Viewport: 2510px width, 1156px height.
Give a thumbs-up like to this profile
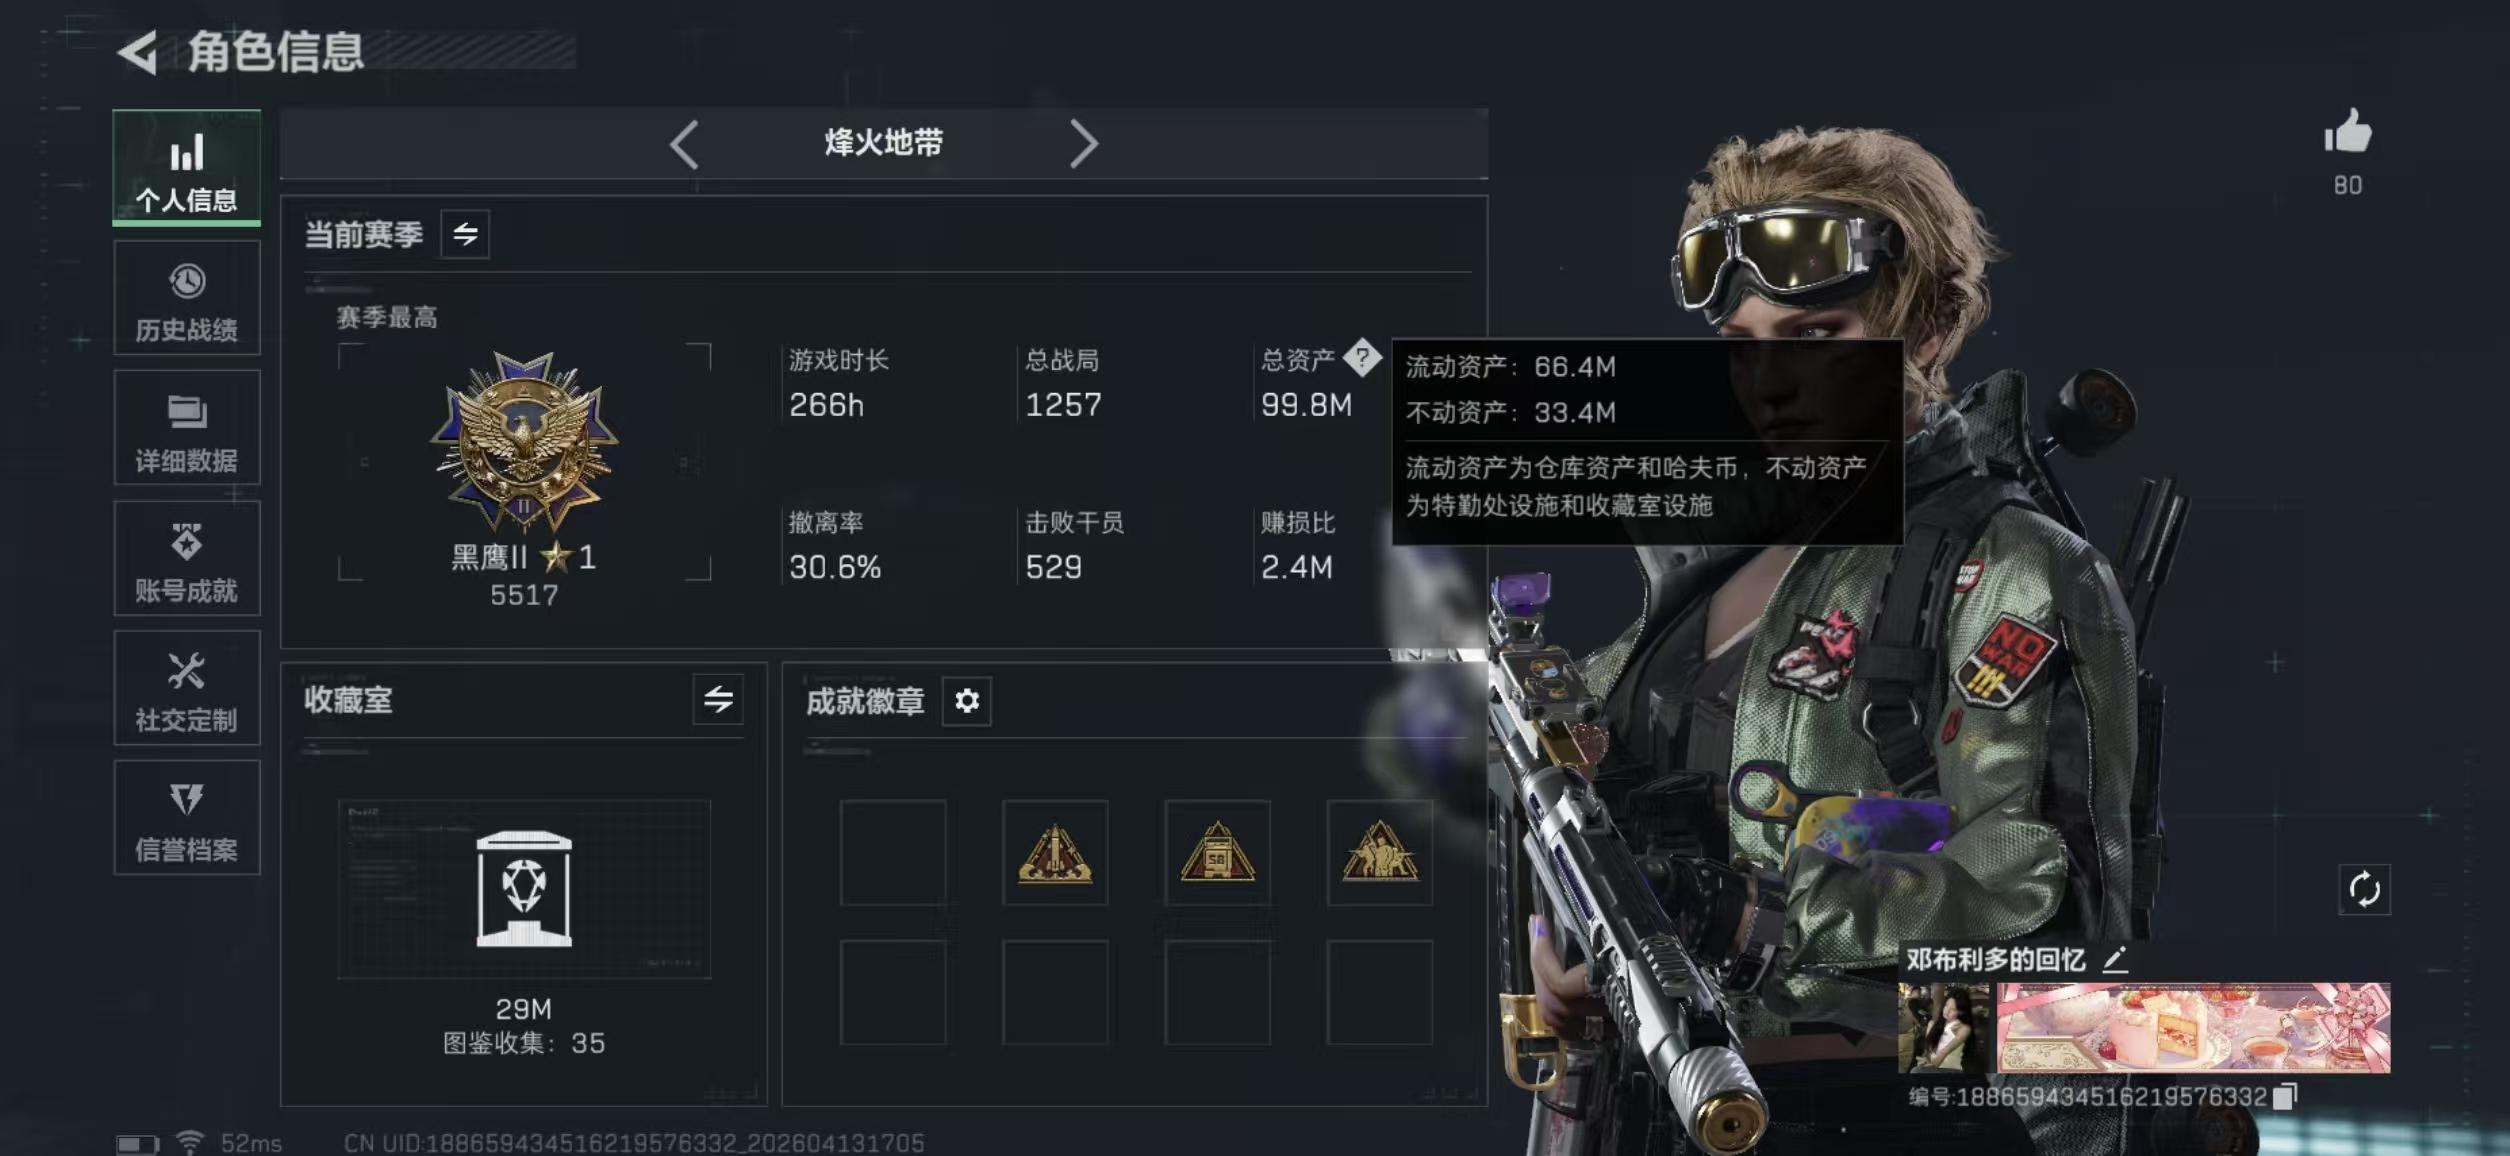[2347, 131]
